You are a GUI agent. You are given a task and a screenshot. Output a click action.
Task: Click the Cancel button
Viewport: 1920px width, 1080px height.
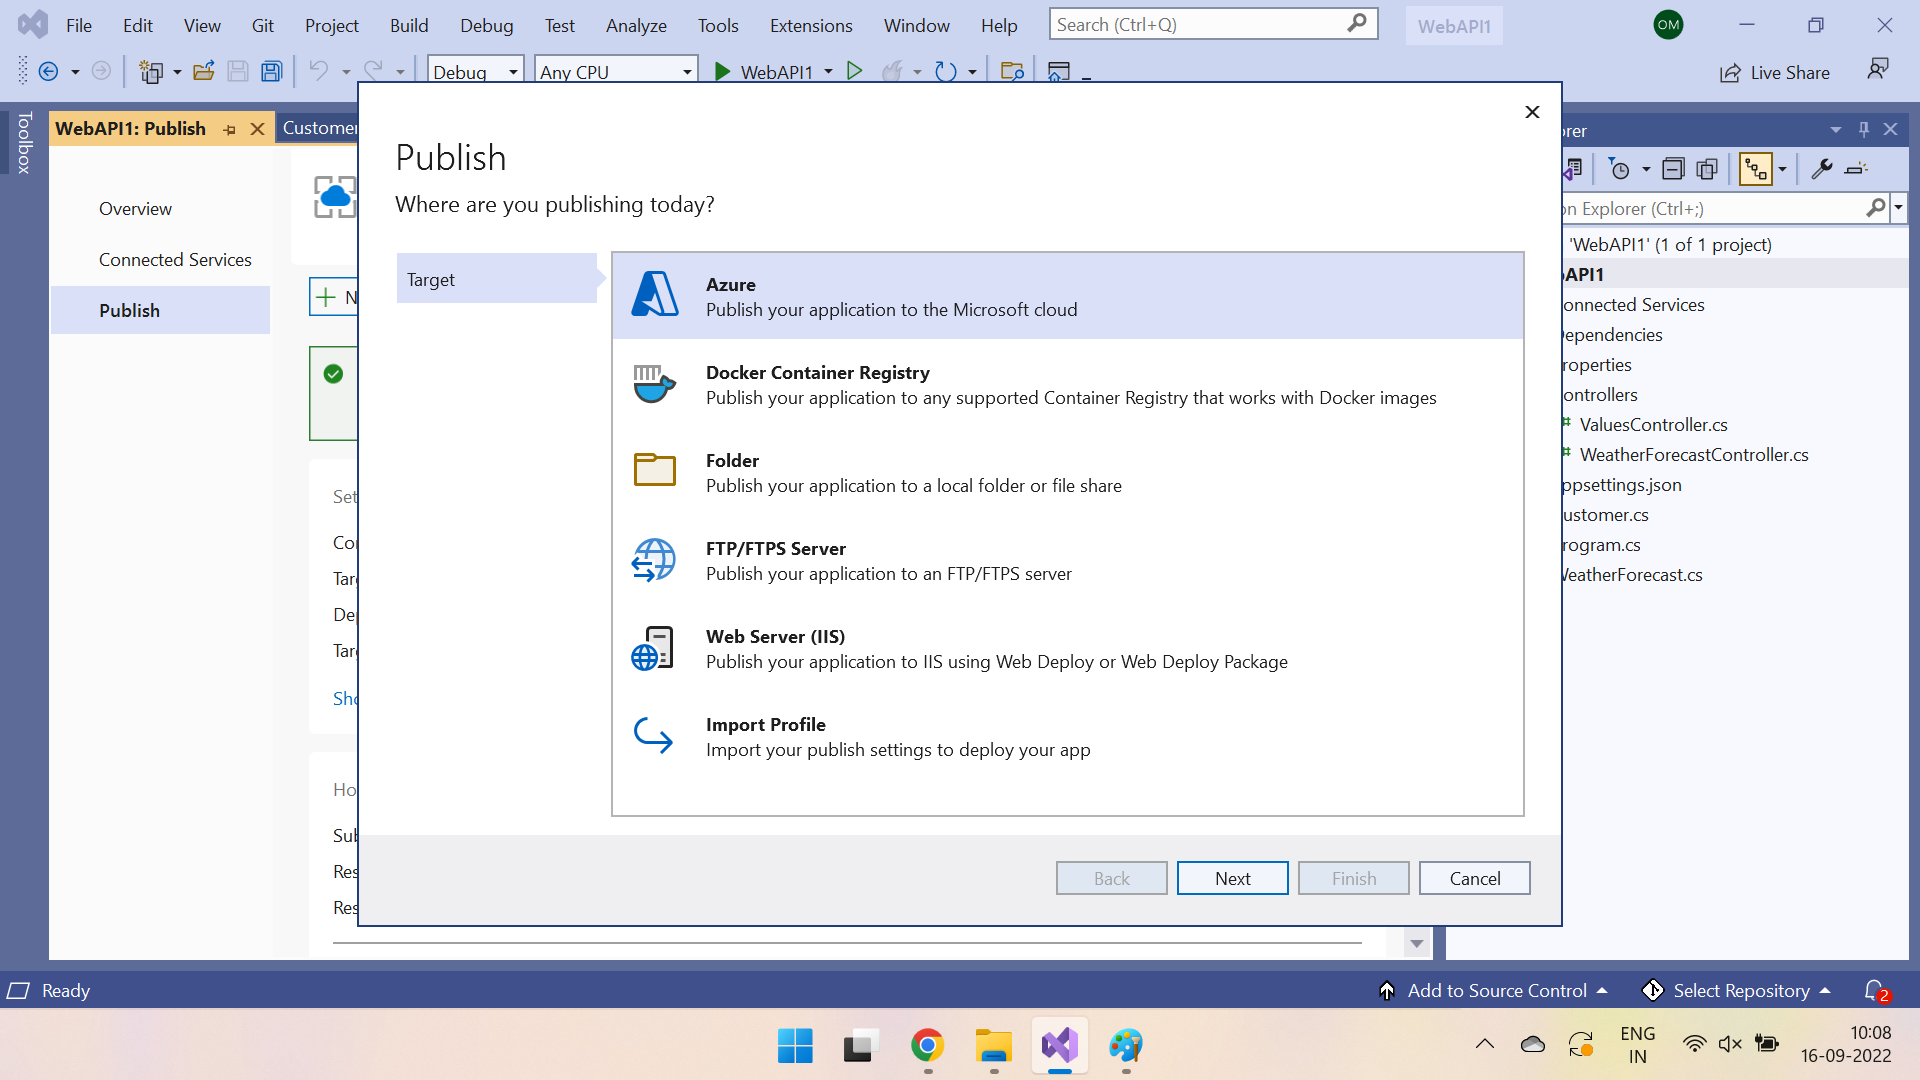point(1474,878)
